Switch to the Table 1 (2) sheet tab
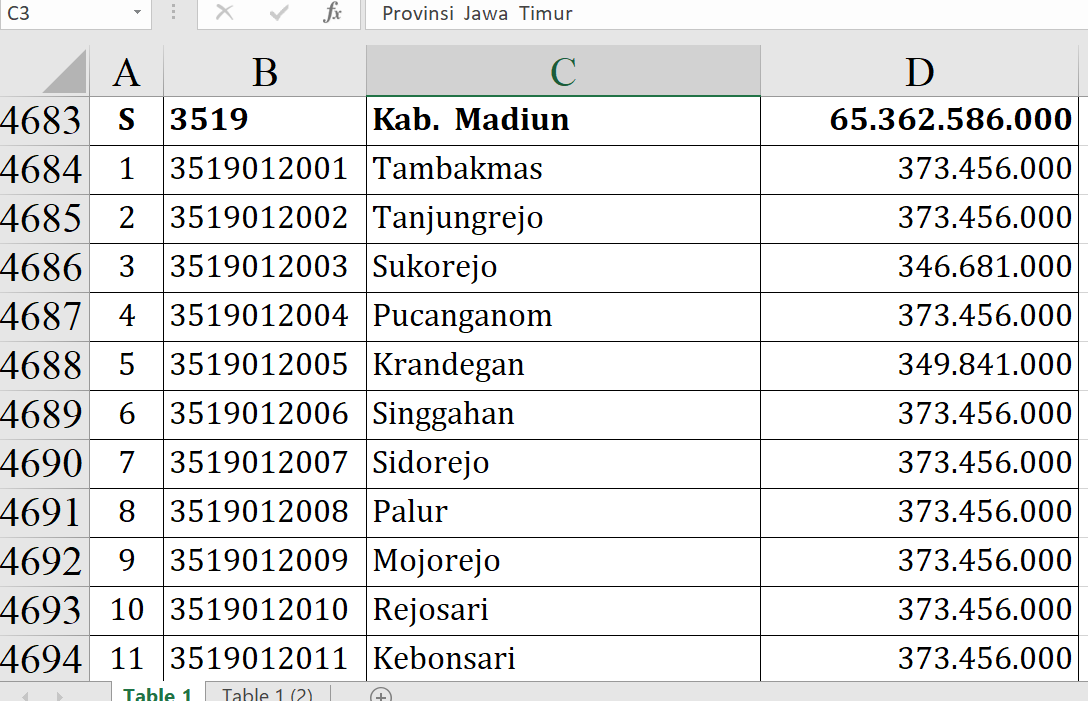The height and width of the screenshot is (701, 1088). (267, 694)
